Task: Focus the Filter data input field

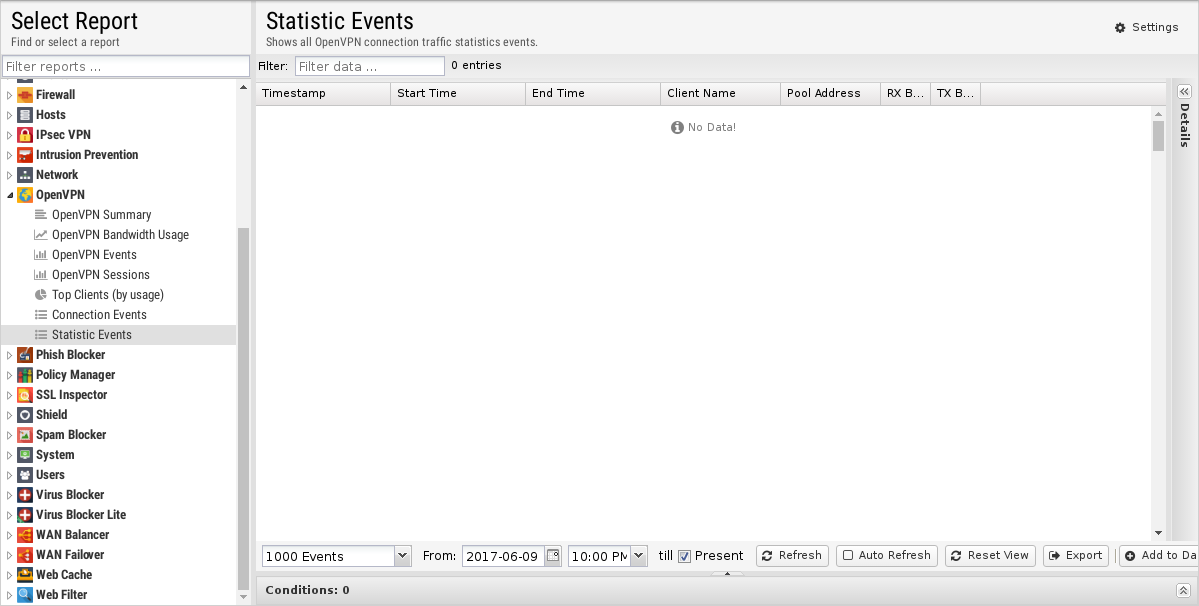Action: [x=369, y=66]
